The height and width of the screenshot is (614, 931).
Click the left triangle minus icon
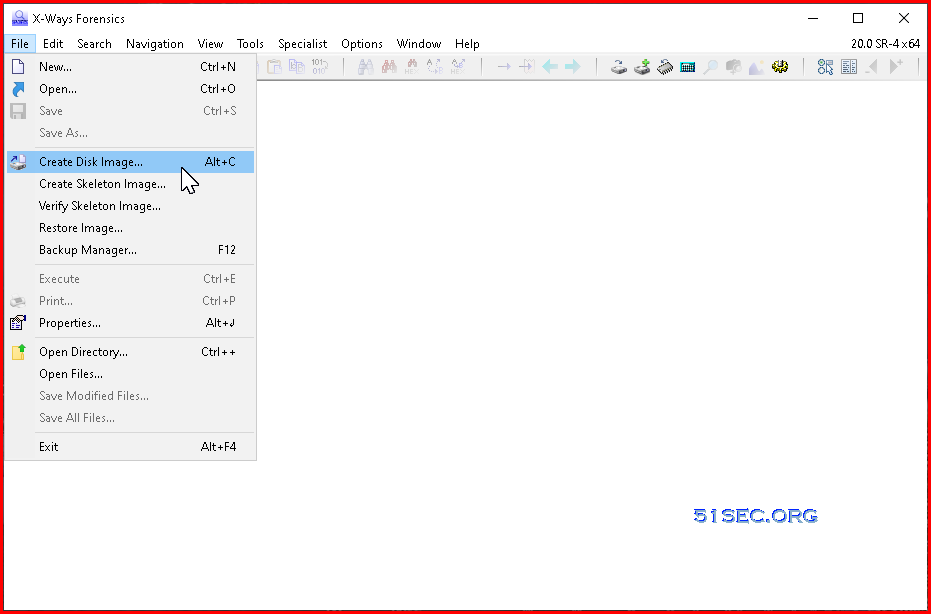pyautogui.click(x=872, y=67)
